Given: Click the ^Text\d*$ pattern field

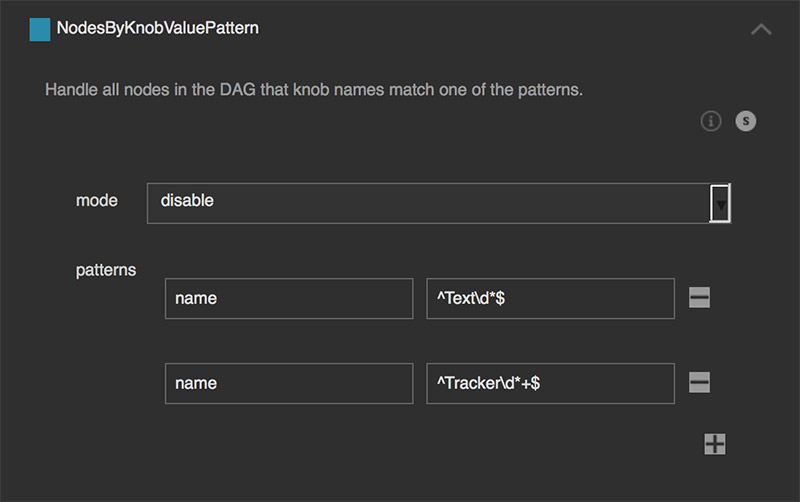Looking at the screenshot, I should pyautogui.click(x=550, y=298).
